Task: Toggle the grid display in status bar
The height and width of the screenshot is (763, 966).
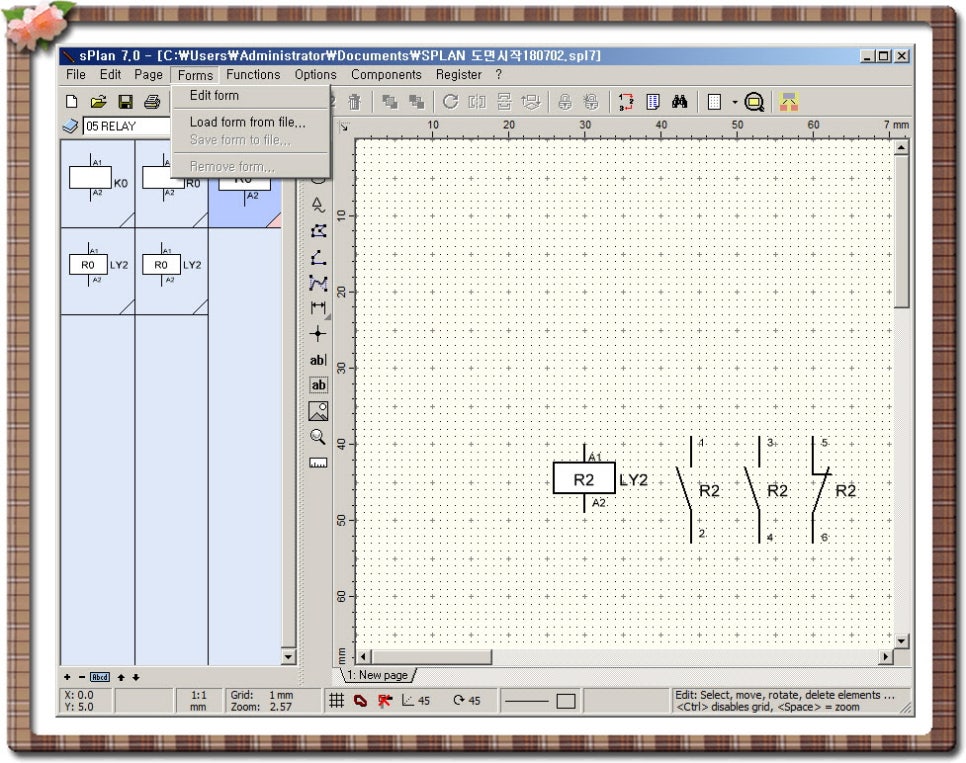Action: [x=337, y=701]
